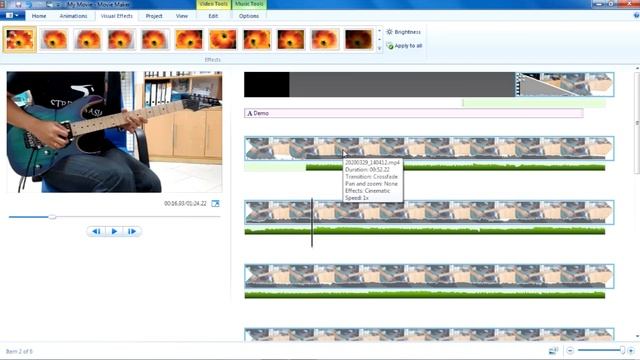Image resolution: width=640 pixels, height=360 pixels.
Task: Click the preview time counter text
Action: click(x=185, y=203)
